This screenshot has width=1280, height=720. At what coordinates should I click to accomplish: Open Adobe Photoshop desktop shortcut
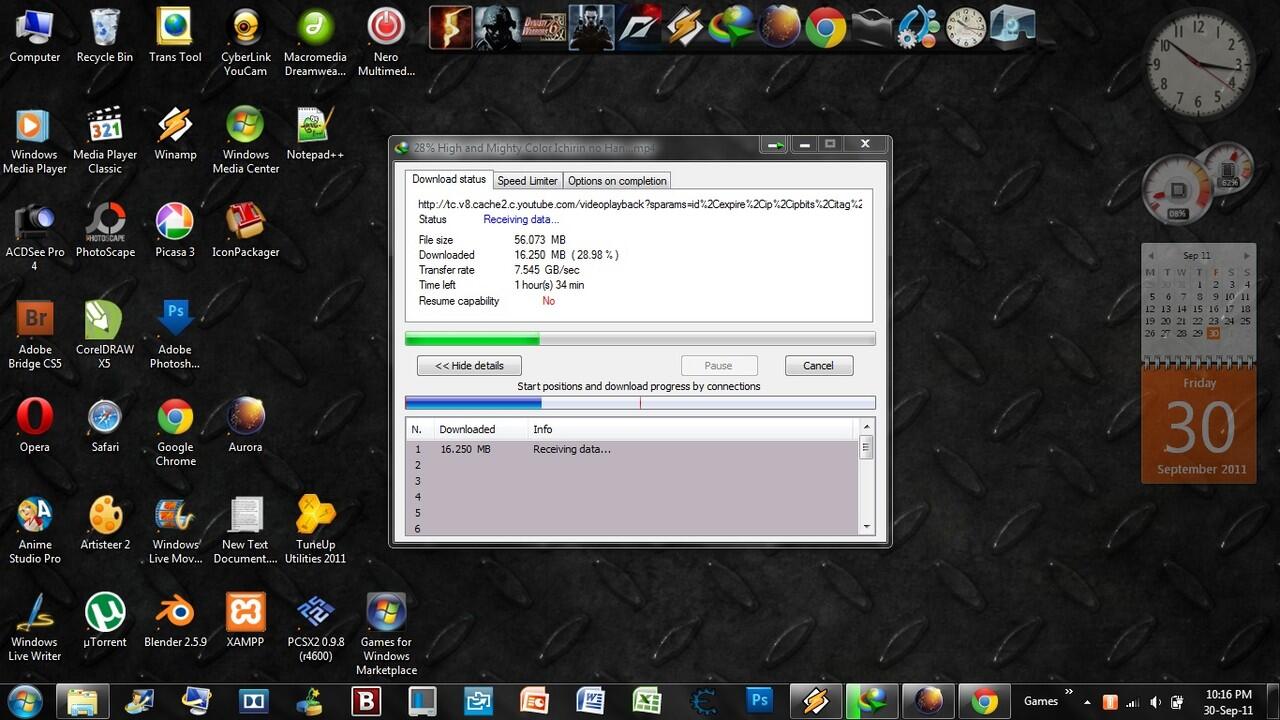point(175,335)
